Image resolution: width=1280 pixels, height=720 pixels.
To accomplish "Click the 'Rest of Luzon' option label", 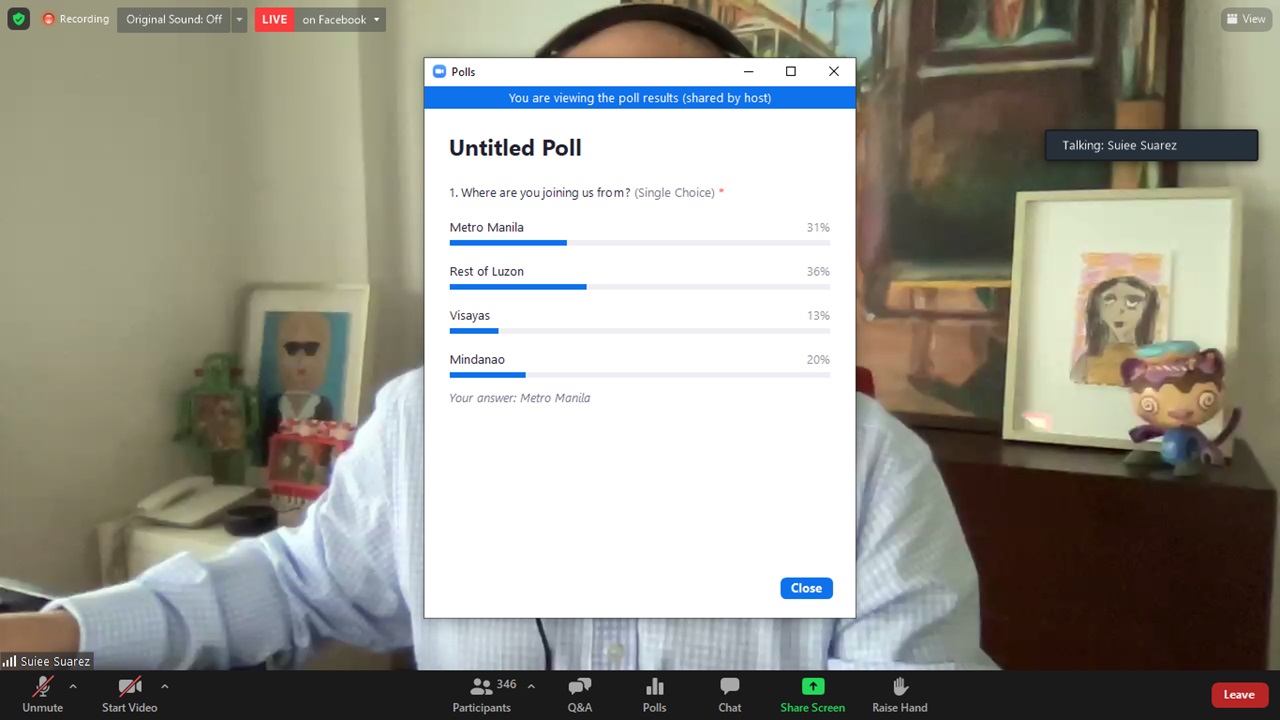I will pyautogui.click(x=487, y=271).
